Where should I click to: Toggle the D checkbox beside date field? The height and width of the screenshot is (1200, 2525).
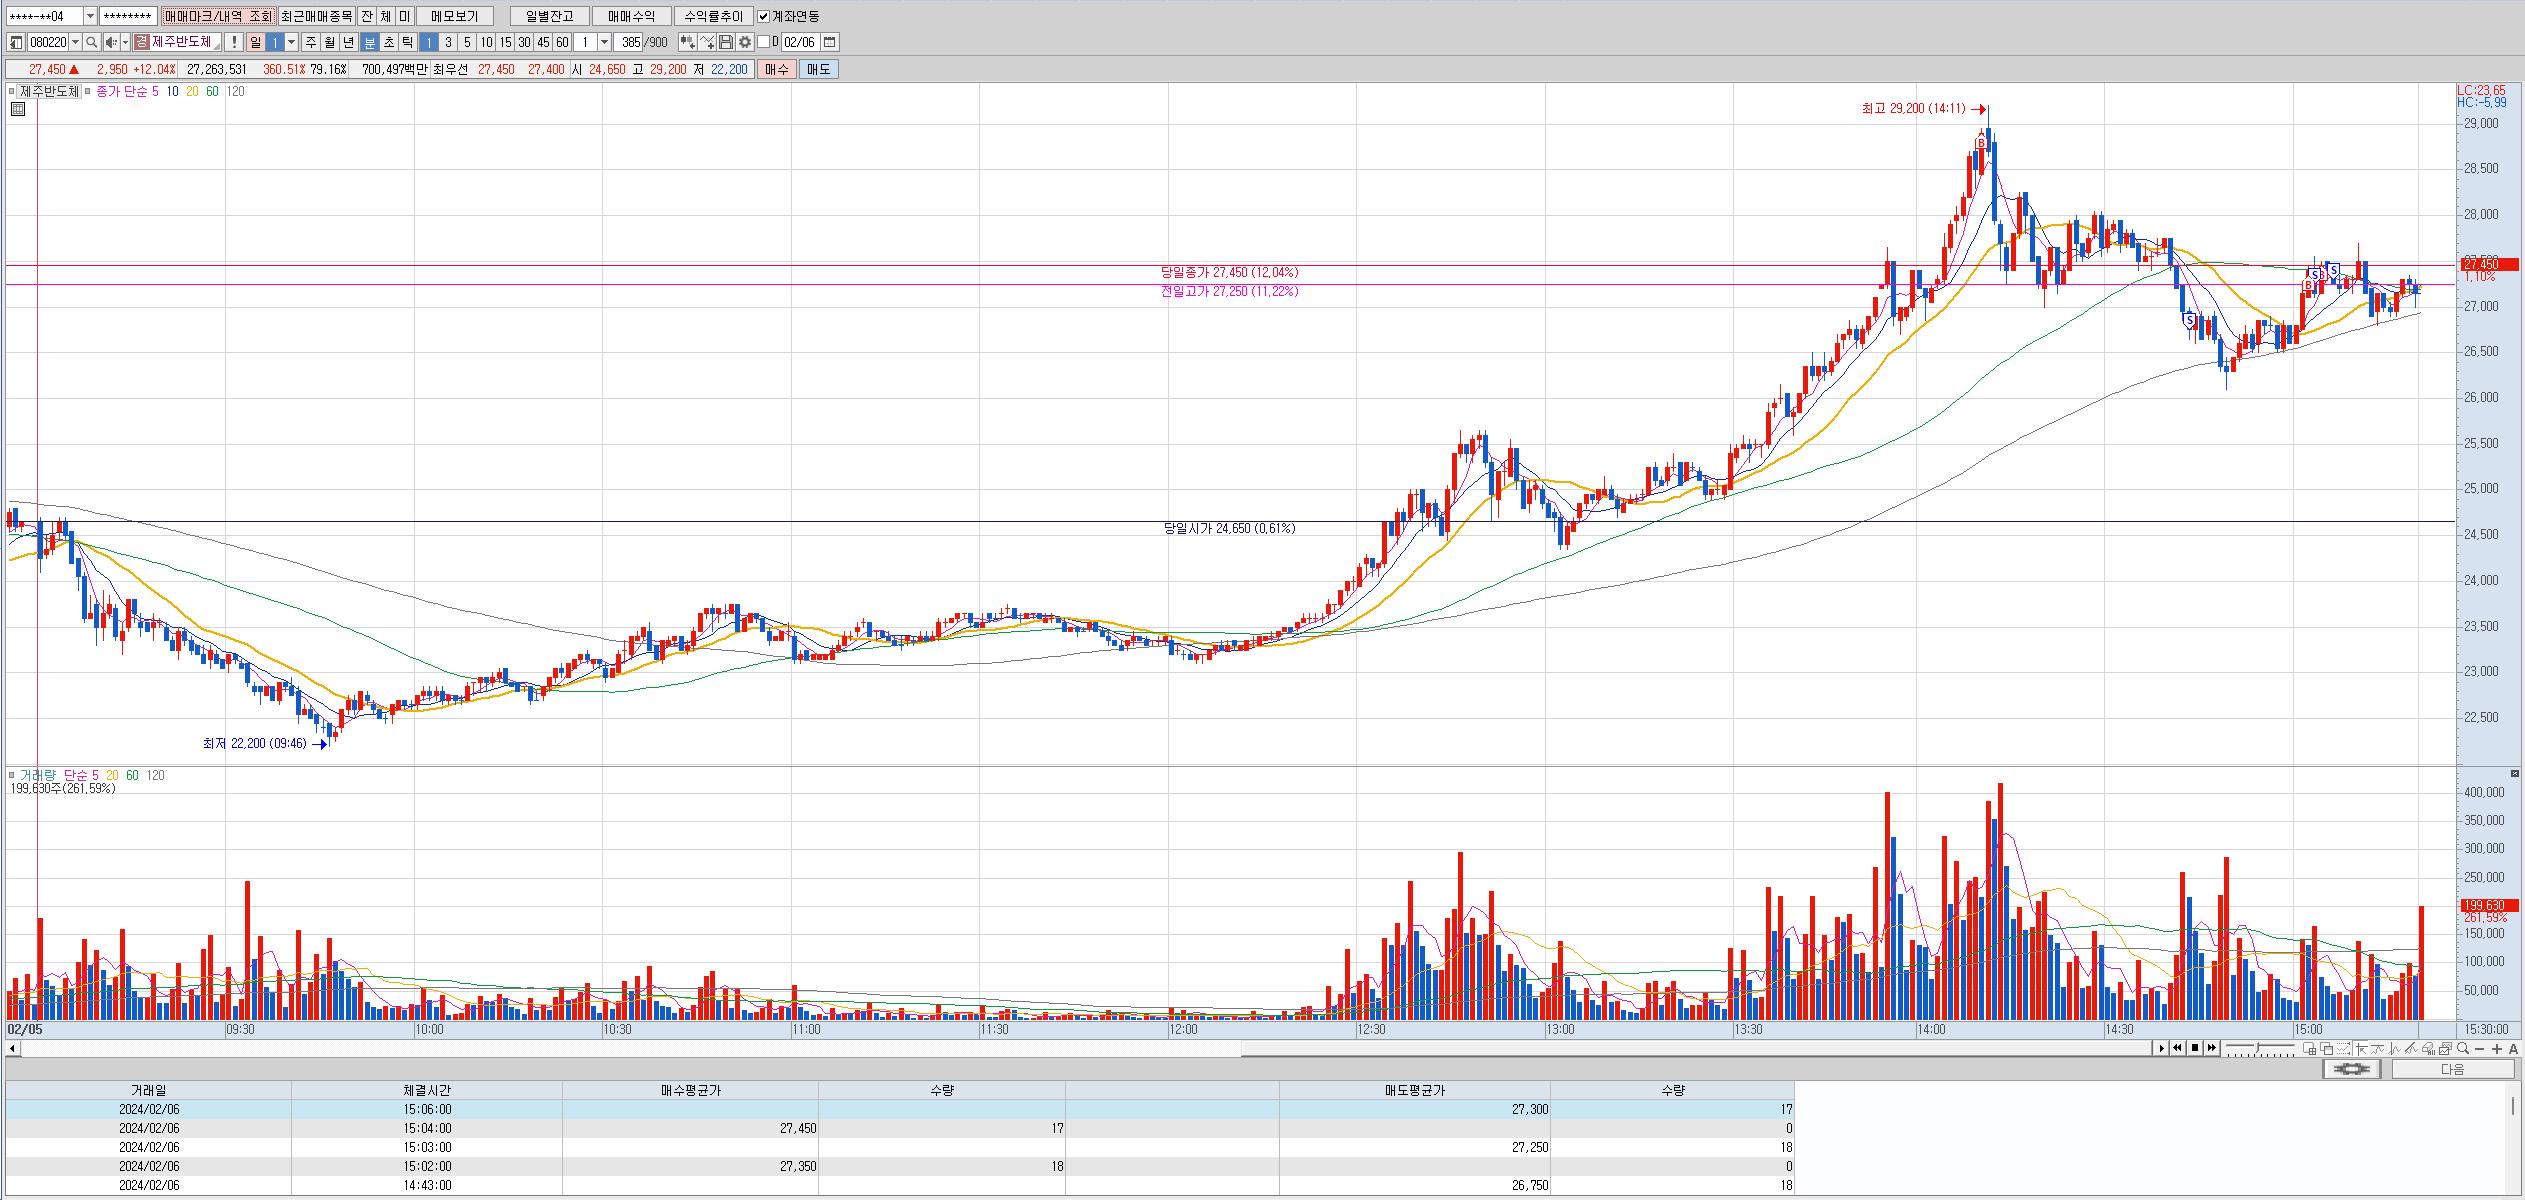click(764, 42)
